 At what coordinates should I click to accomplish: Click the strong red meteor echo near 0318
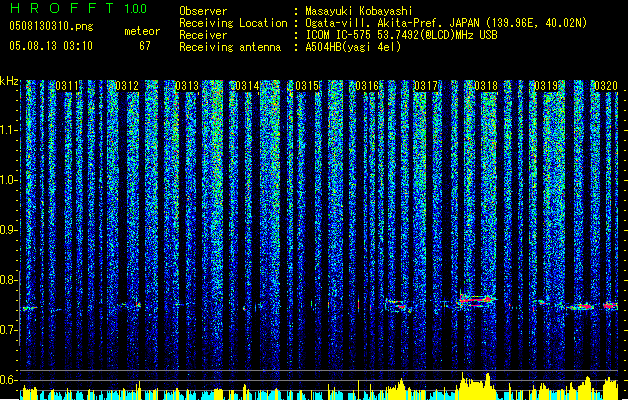[477, 301]
